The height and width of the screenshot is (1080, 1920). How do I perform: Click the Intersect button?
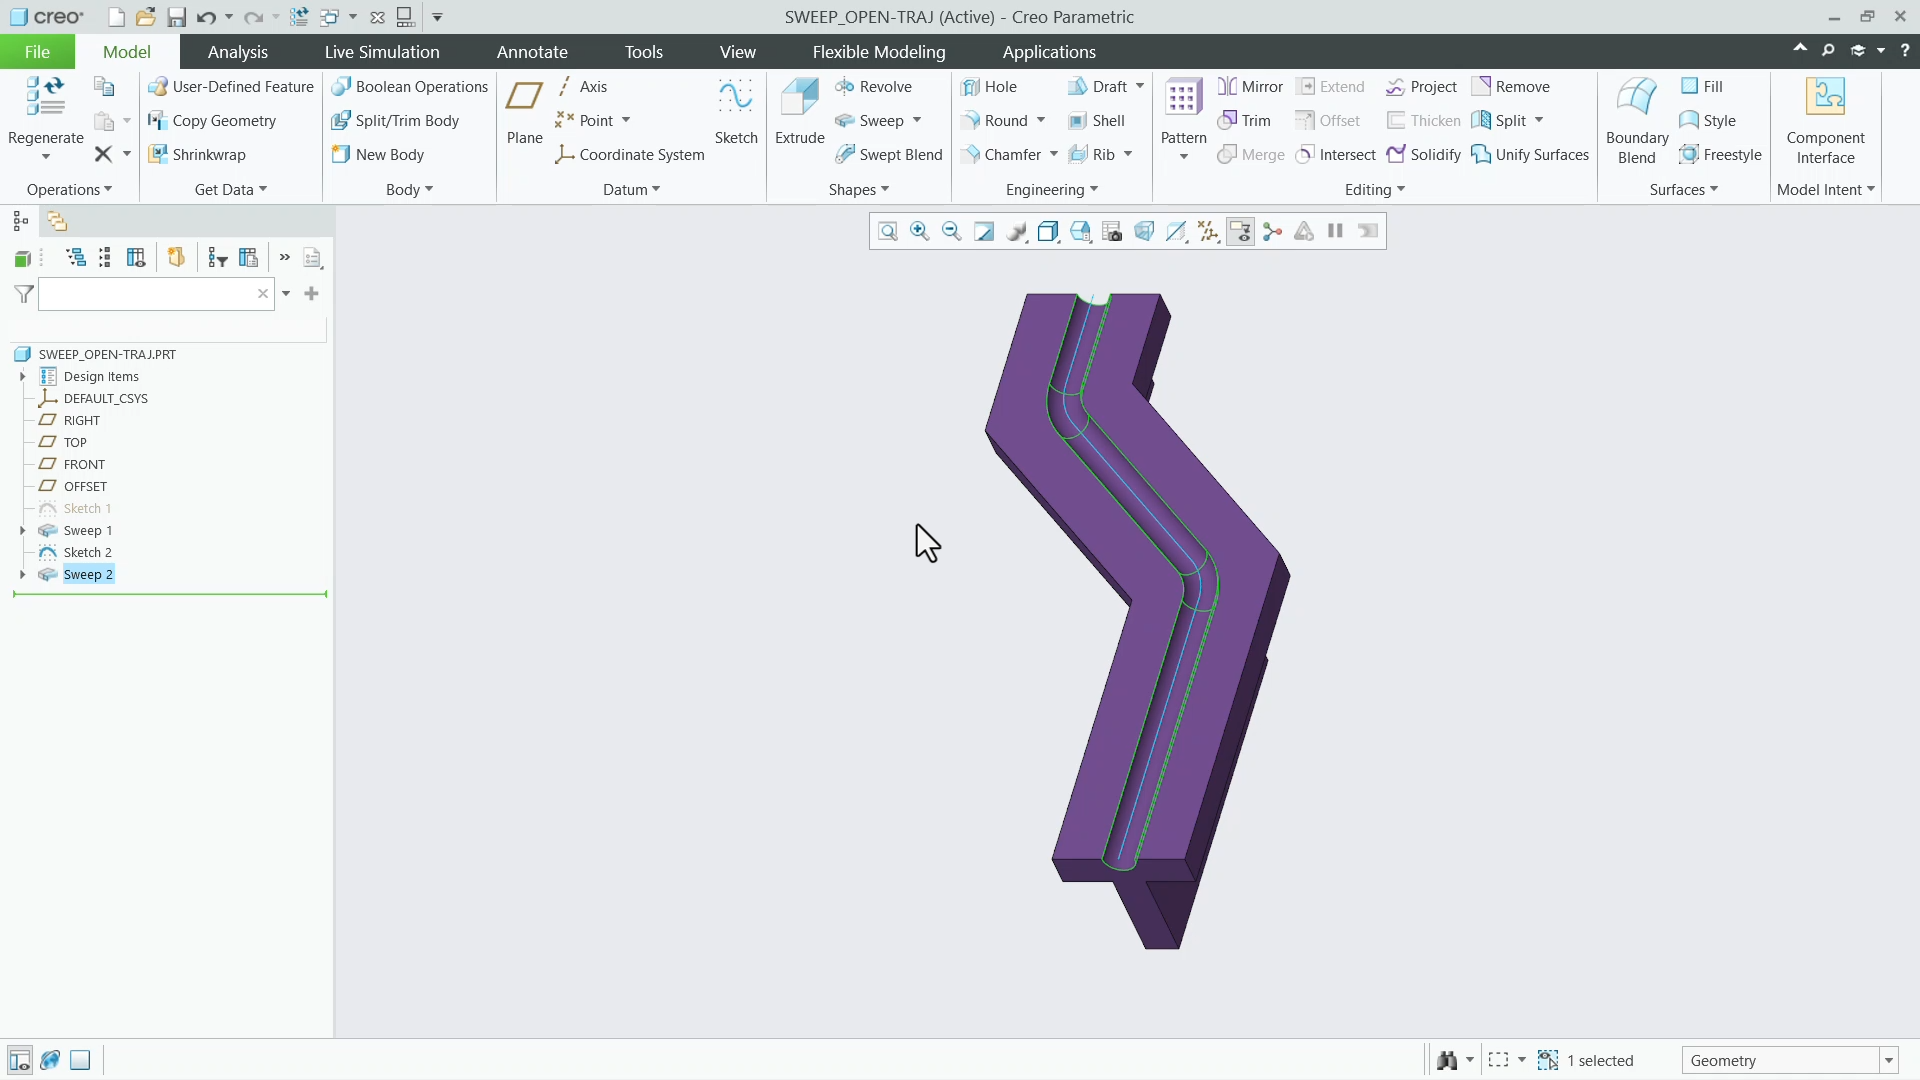1336,155
